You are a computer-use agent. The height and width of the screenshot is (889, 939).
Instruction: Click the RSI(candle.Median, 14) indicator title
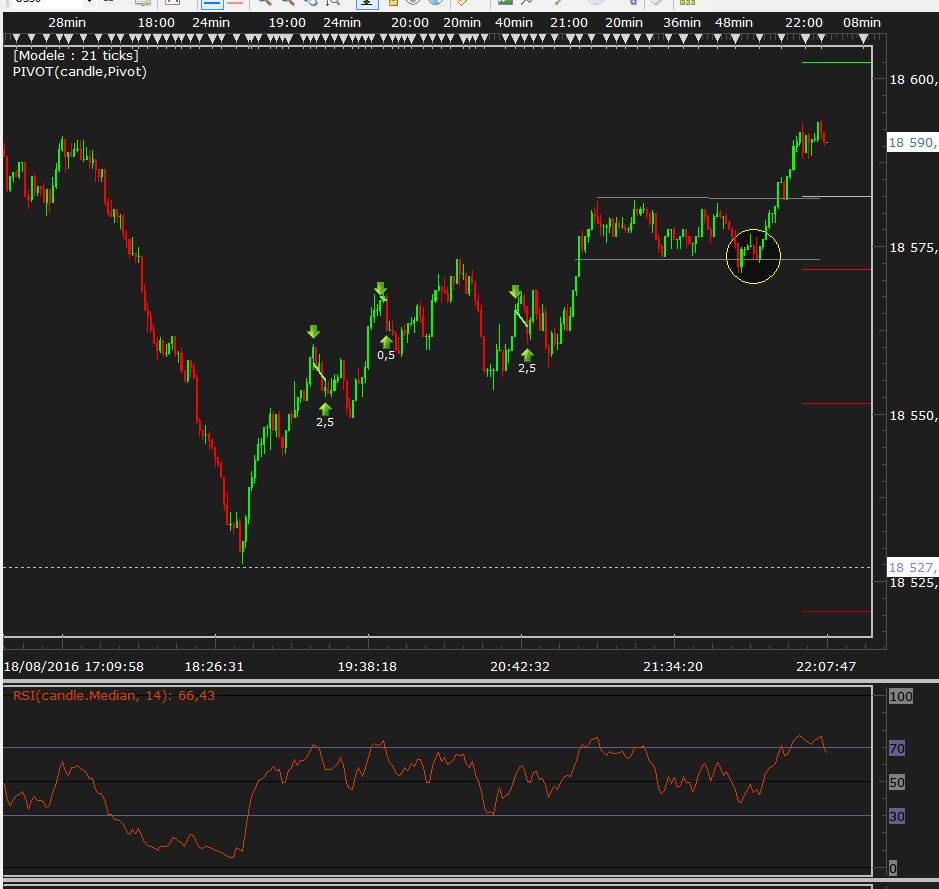click(x=113, y=696)
